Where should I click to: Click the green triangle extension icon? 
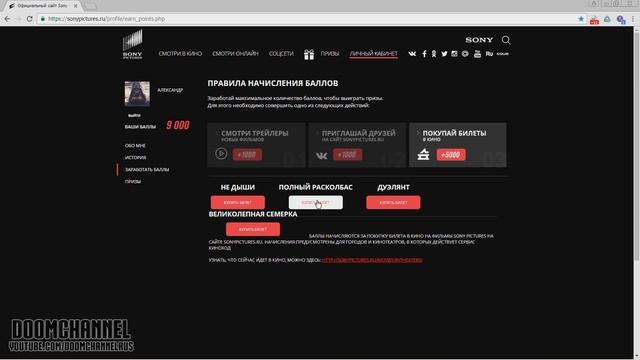[607, 19]
